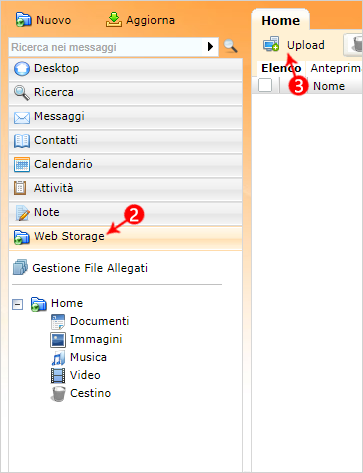Viewport: 363px width, 473px height.
Task: Click the Aggiorna download icon
Action: 114,20
